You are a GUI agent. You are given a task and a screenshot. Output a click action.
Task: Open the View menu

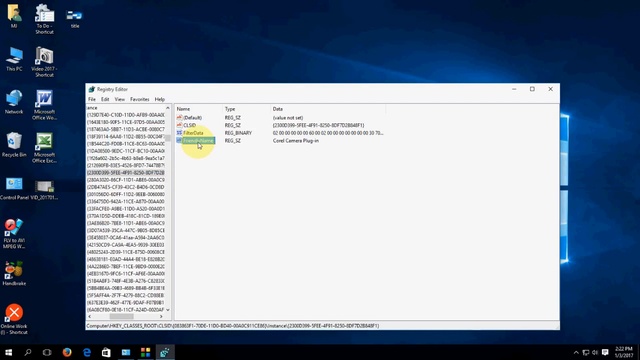pyautogui.click(x=120, y=99)
